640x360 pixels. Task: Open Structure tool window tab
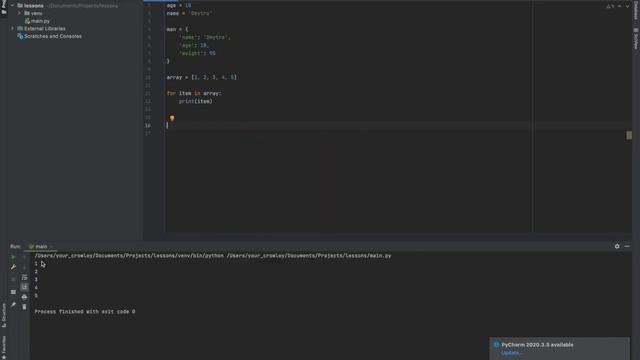tap(4, 316)
